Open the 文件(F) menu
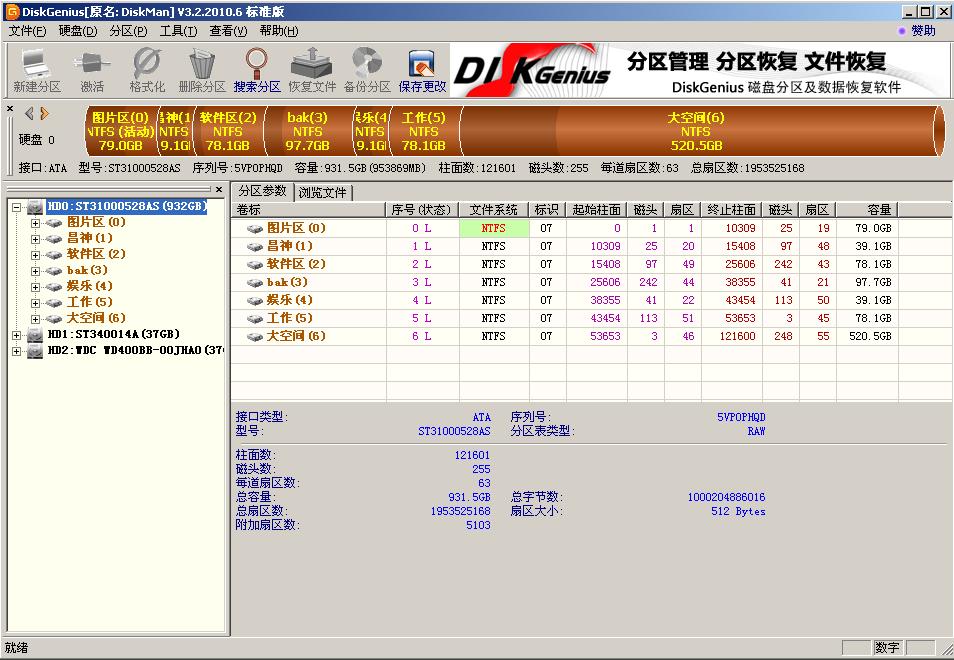Screen dimensions: 954x660 pos(27,31)
